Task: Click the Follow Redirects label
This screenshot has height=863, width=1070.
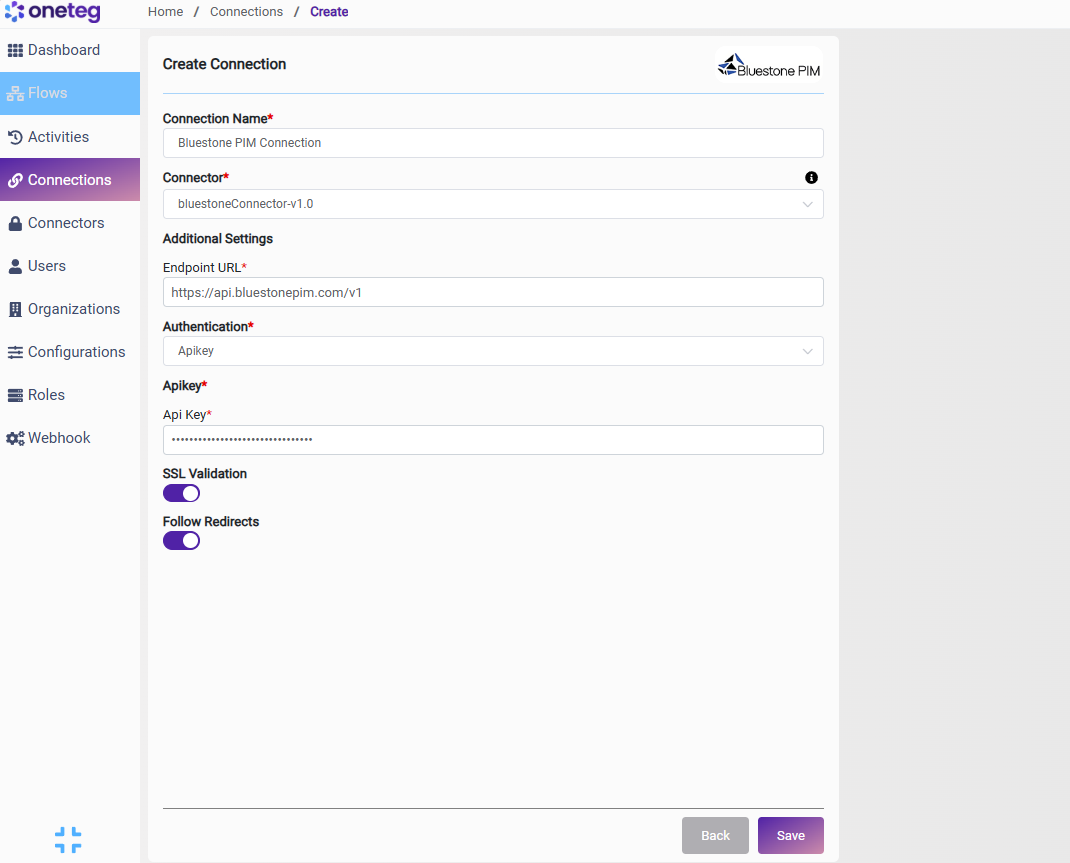Action: coord(211,521)
